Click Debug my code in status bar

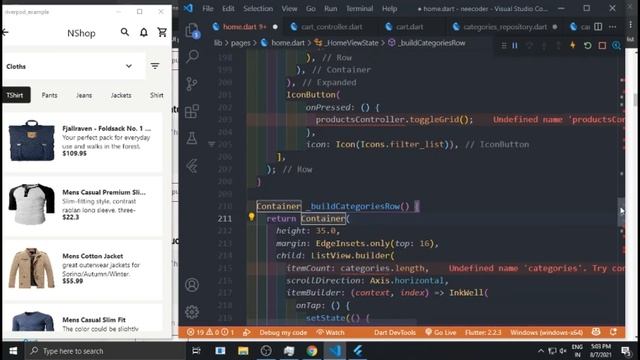(282, 332)
